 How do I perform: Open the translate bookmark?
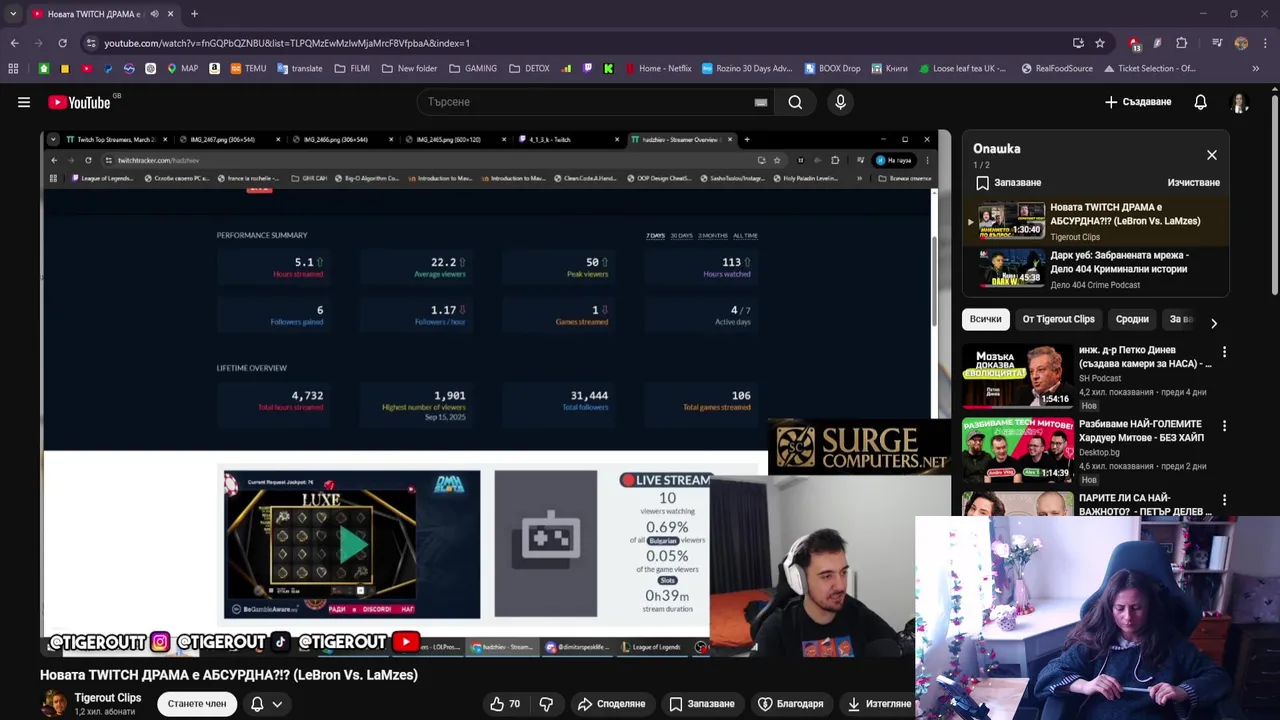pyautogui.click(x=299, y=69)
